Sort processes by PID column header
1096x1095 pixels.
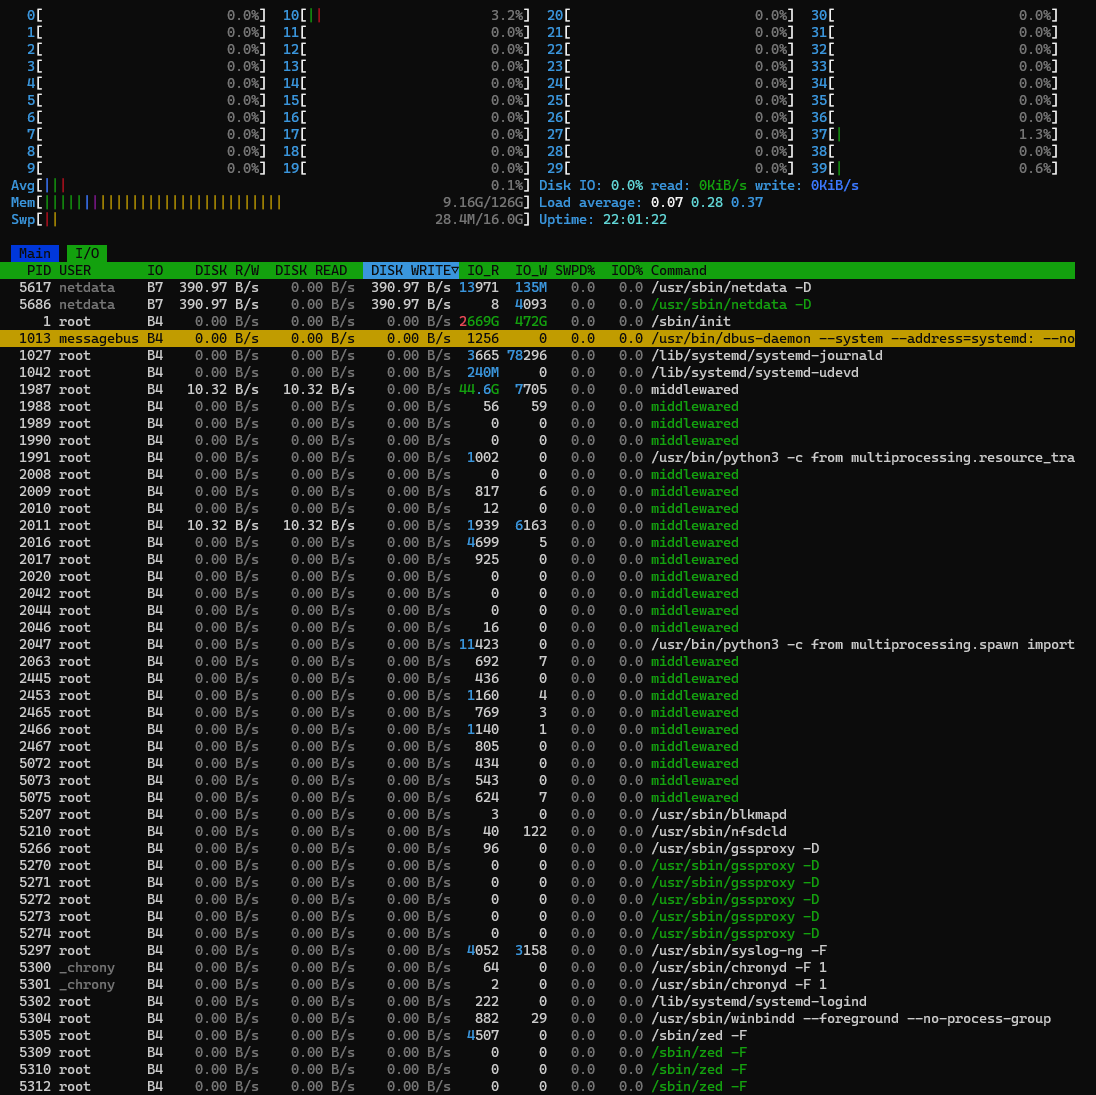point(39,270)
